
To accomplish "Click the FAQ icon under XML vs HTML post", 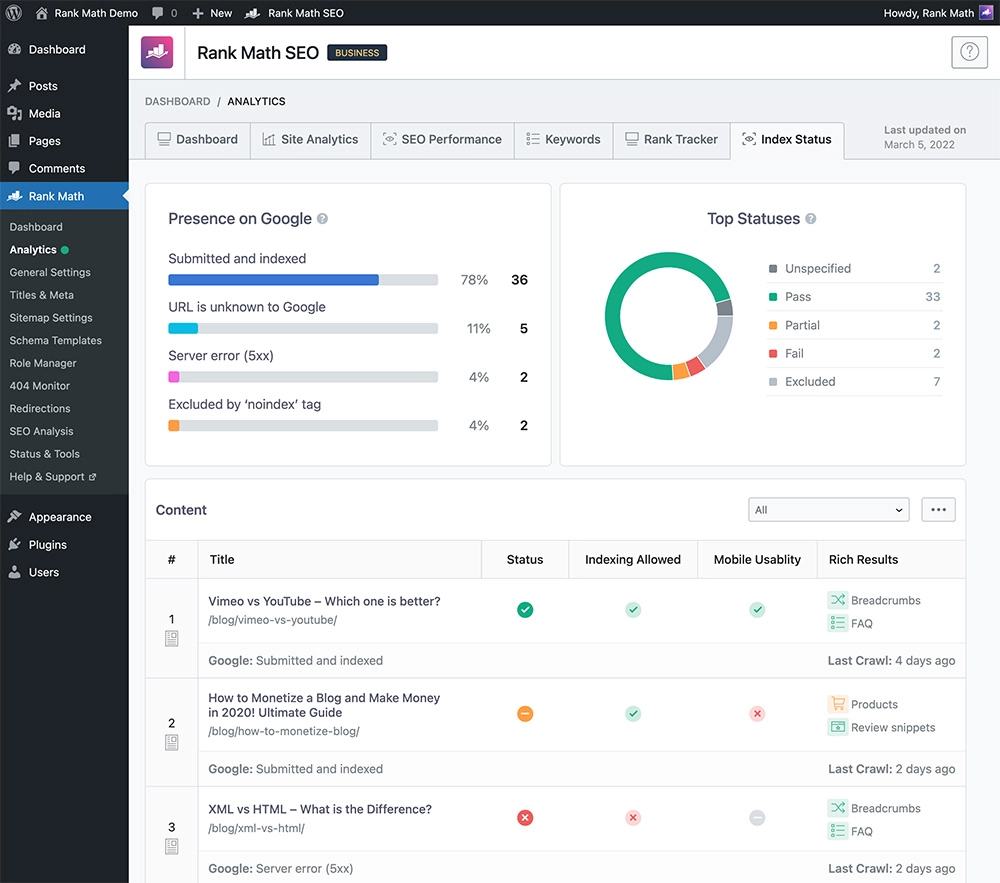I will pyautogui.click(x=837, y=831).
